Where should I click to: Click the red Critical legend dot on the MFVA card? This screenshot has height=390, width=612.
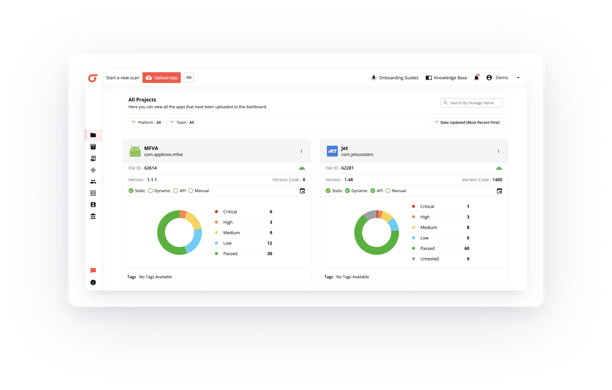pos(216,212)
